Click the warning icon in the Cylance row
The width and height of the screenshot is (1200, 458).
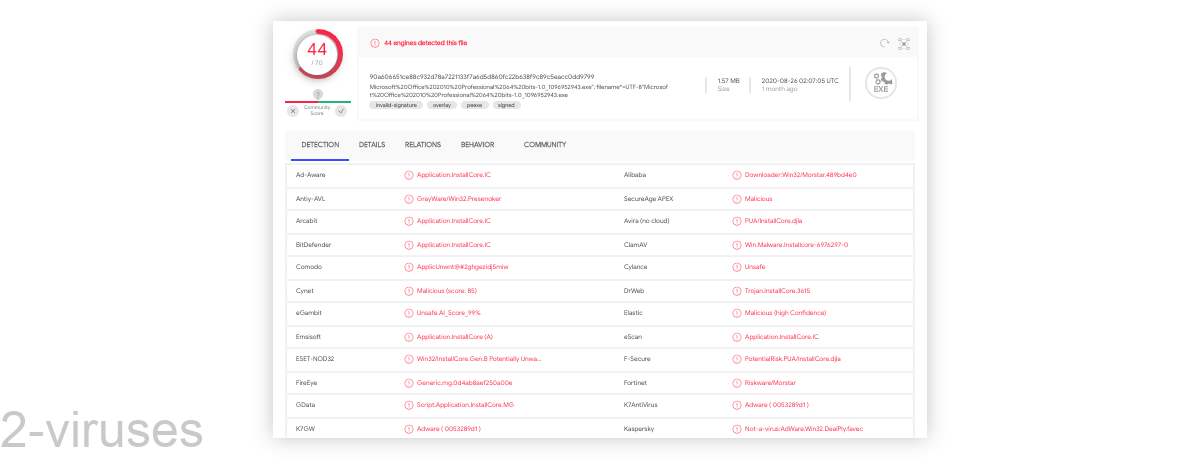pos(737,267)
